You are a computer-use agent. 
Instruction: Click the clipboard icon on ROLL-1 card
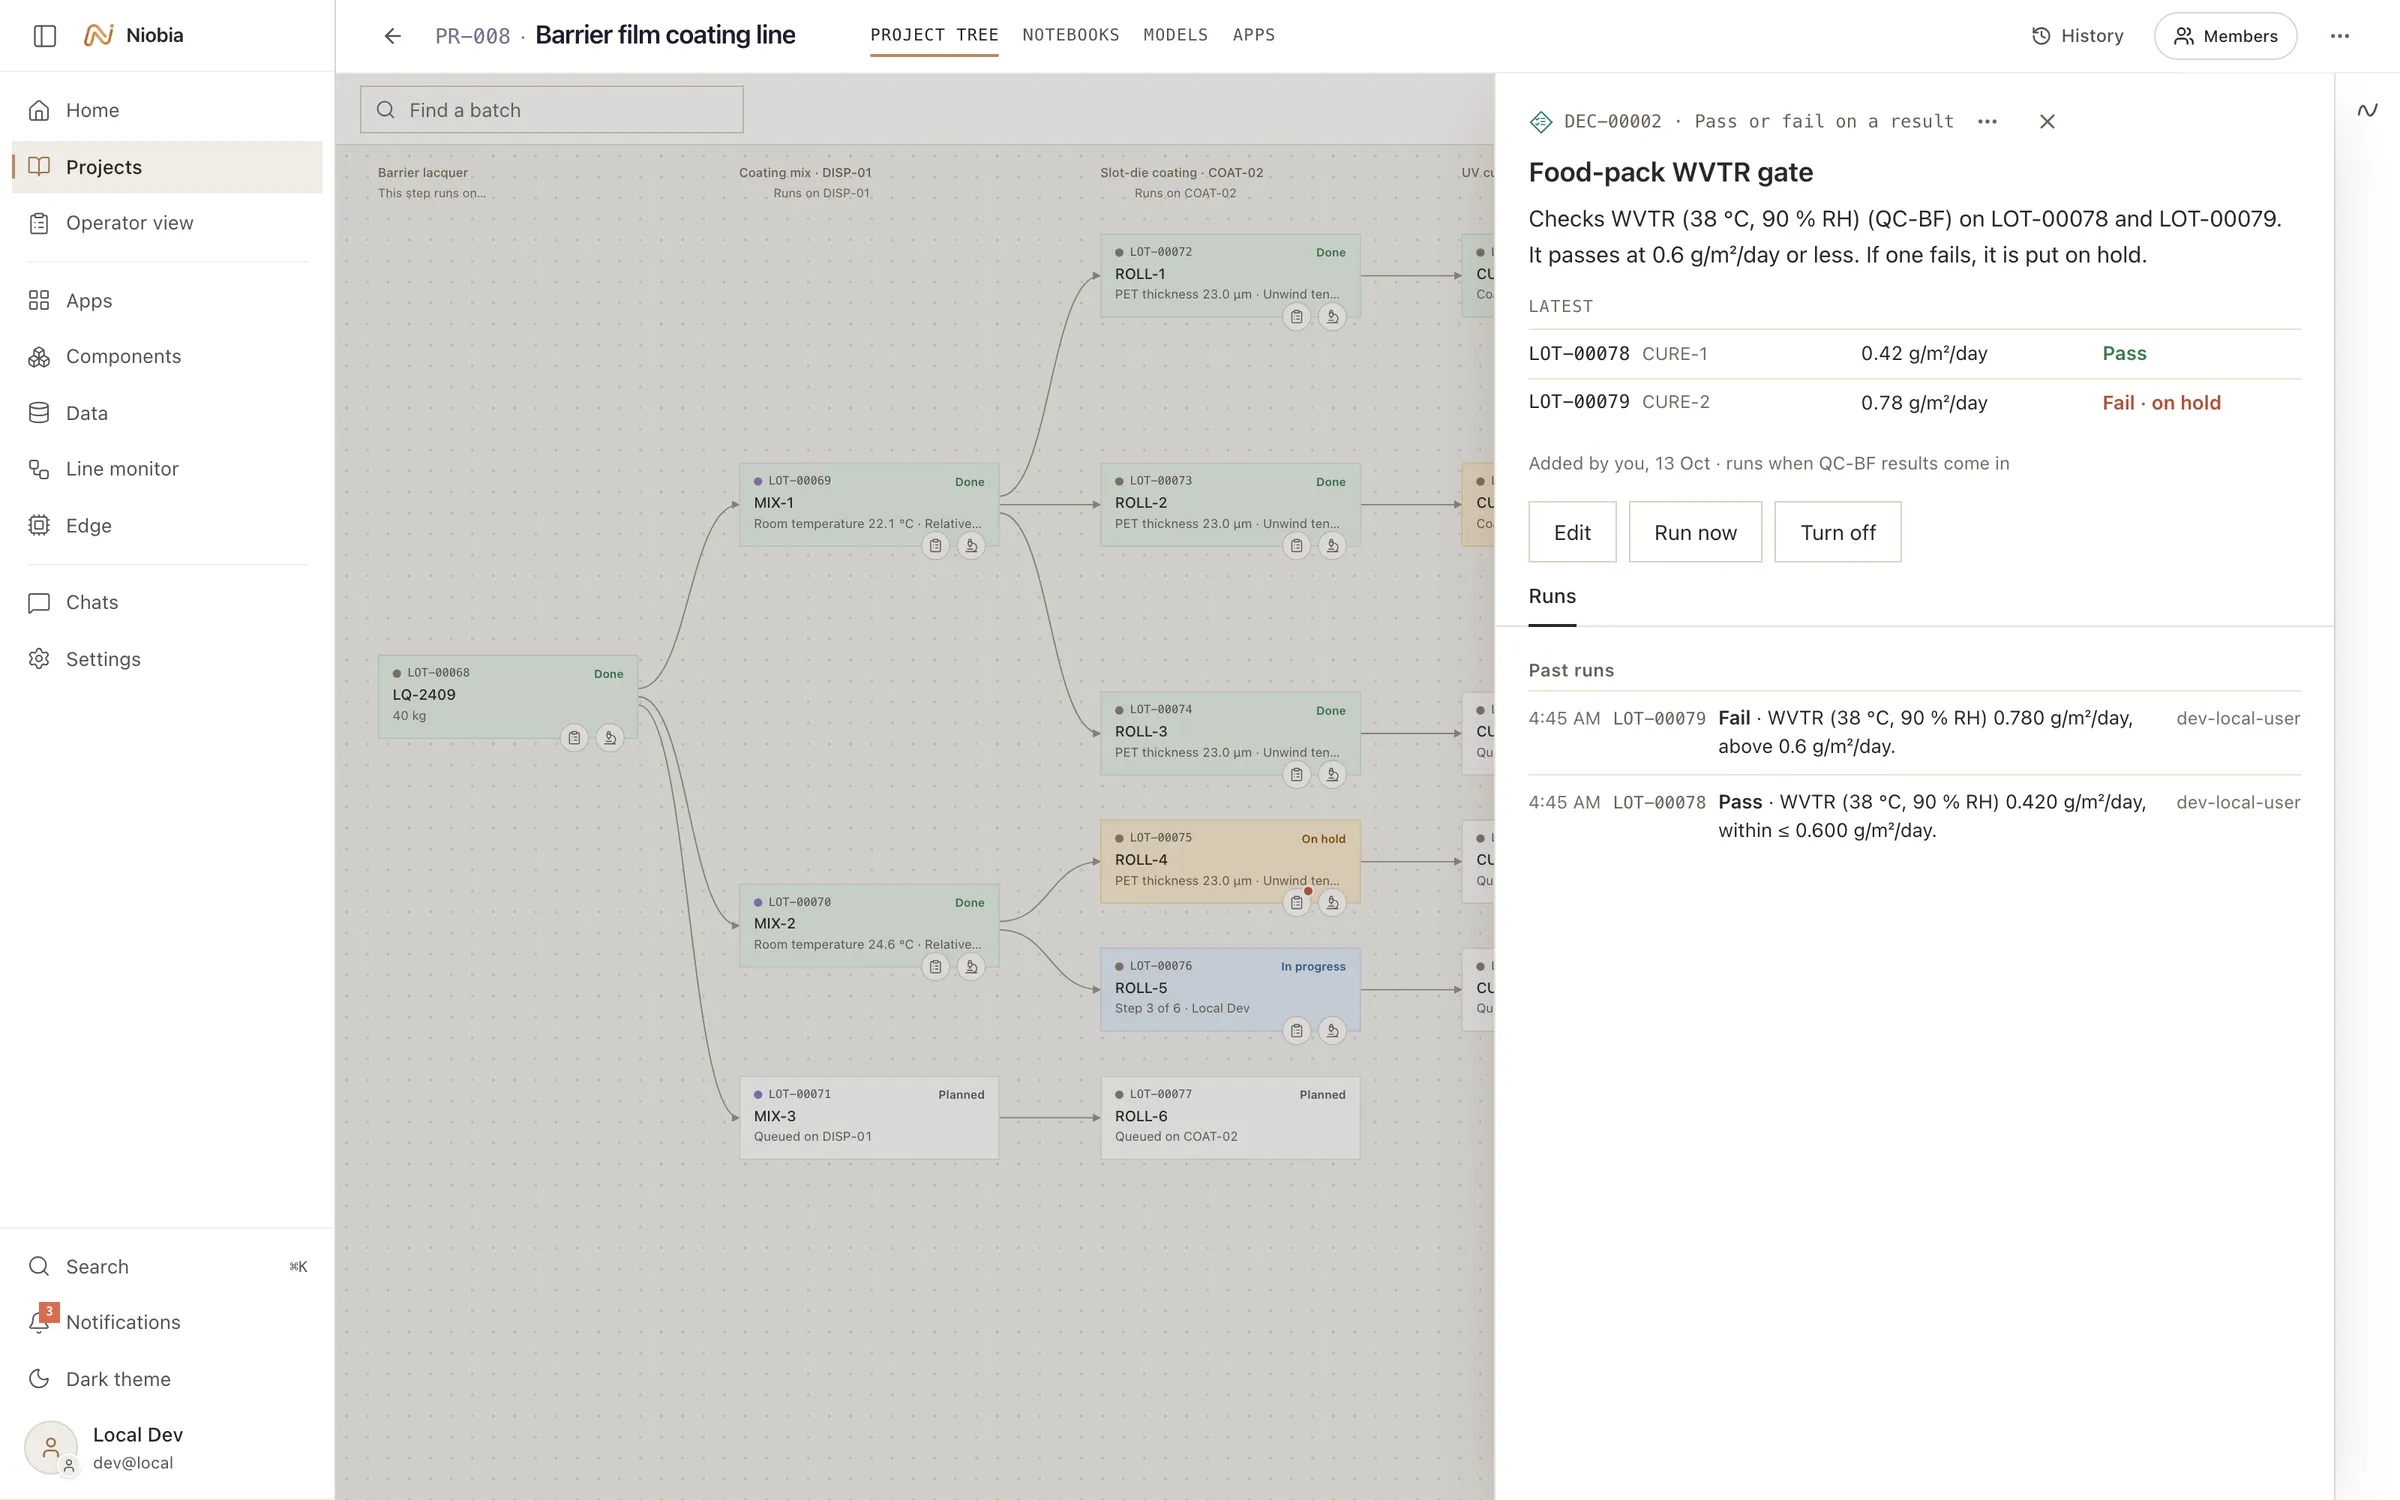click(1296, 317)
